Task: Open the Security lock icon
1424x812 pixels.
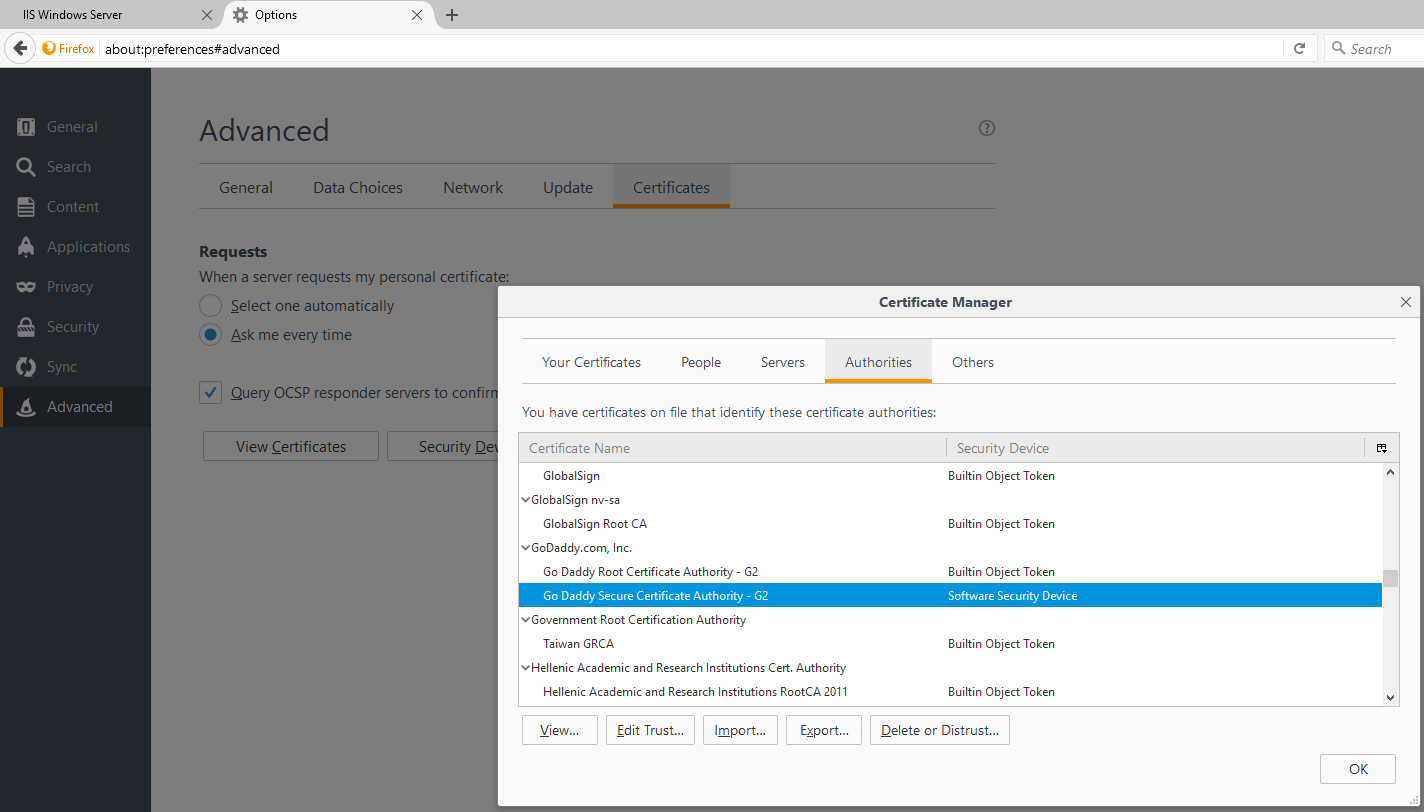Action: [x=26, y=327]
